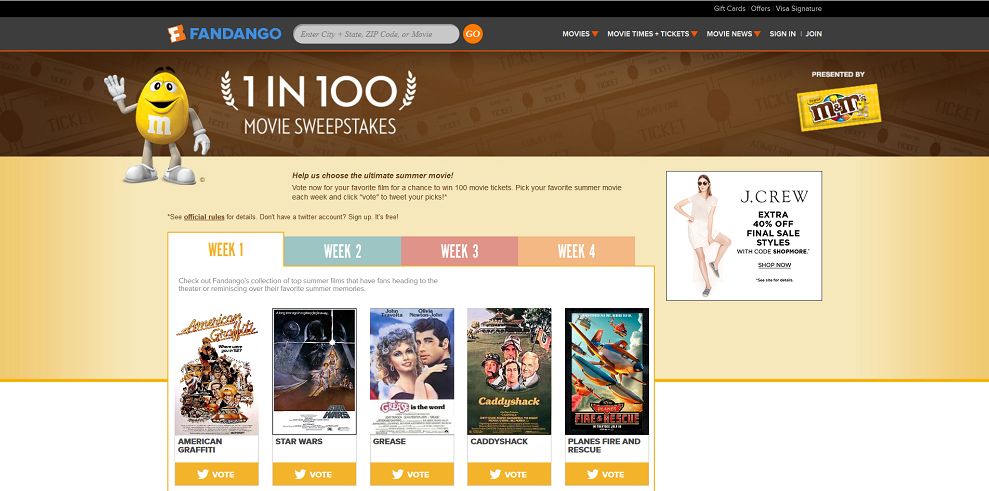Click the J.CREW brand name in ad
Image resolution: width=989 pixels, height=491 pixels.
point(774,197)
